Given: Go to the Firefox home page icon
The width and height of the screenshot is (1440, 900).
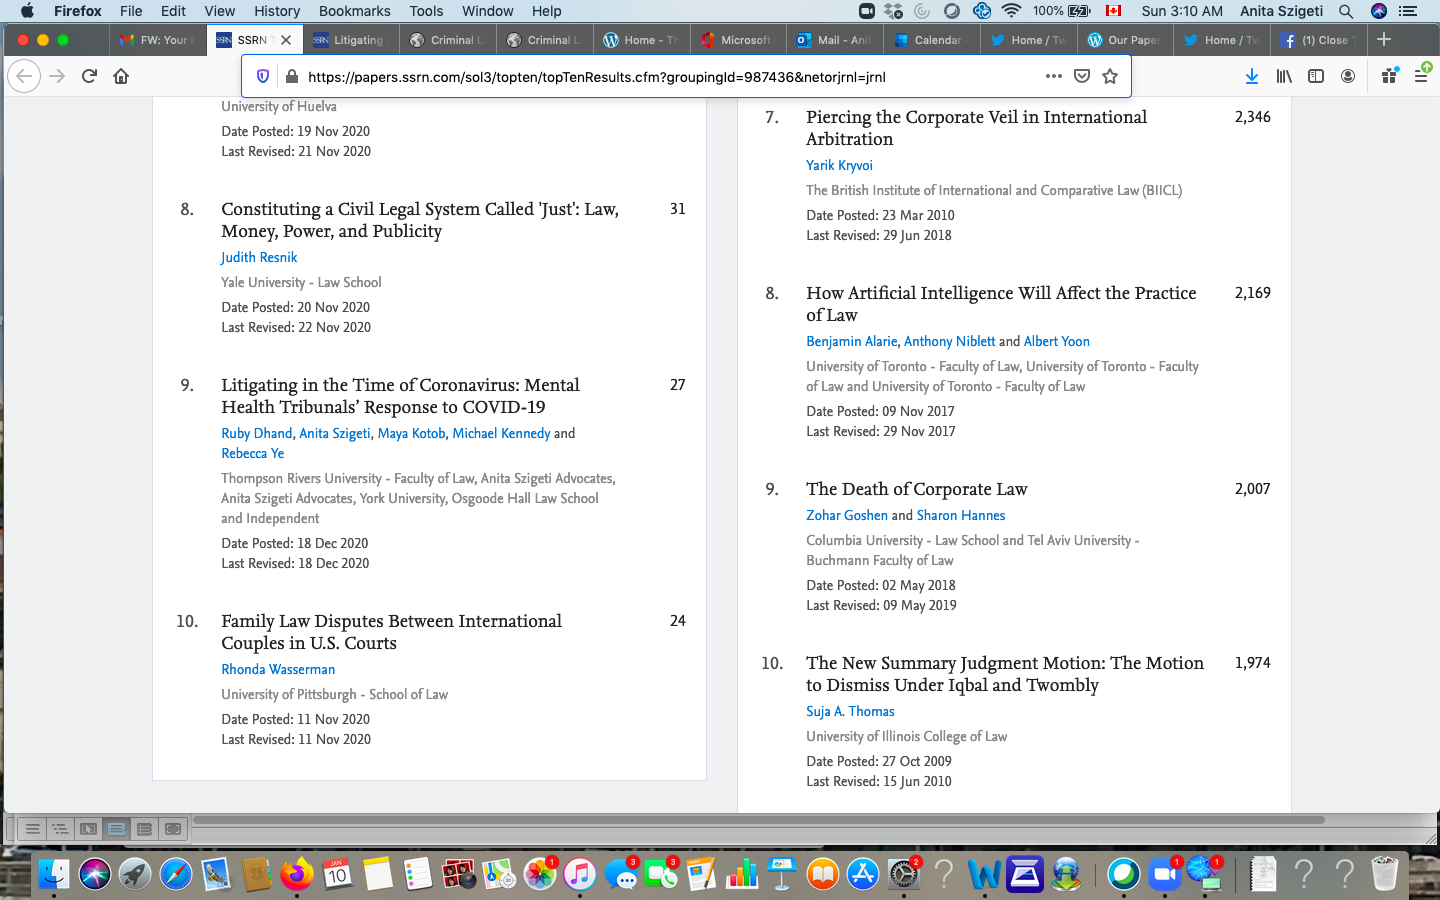Looking at the screenshot, I should click(121, 76).
